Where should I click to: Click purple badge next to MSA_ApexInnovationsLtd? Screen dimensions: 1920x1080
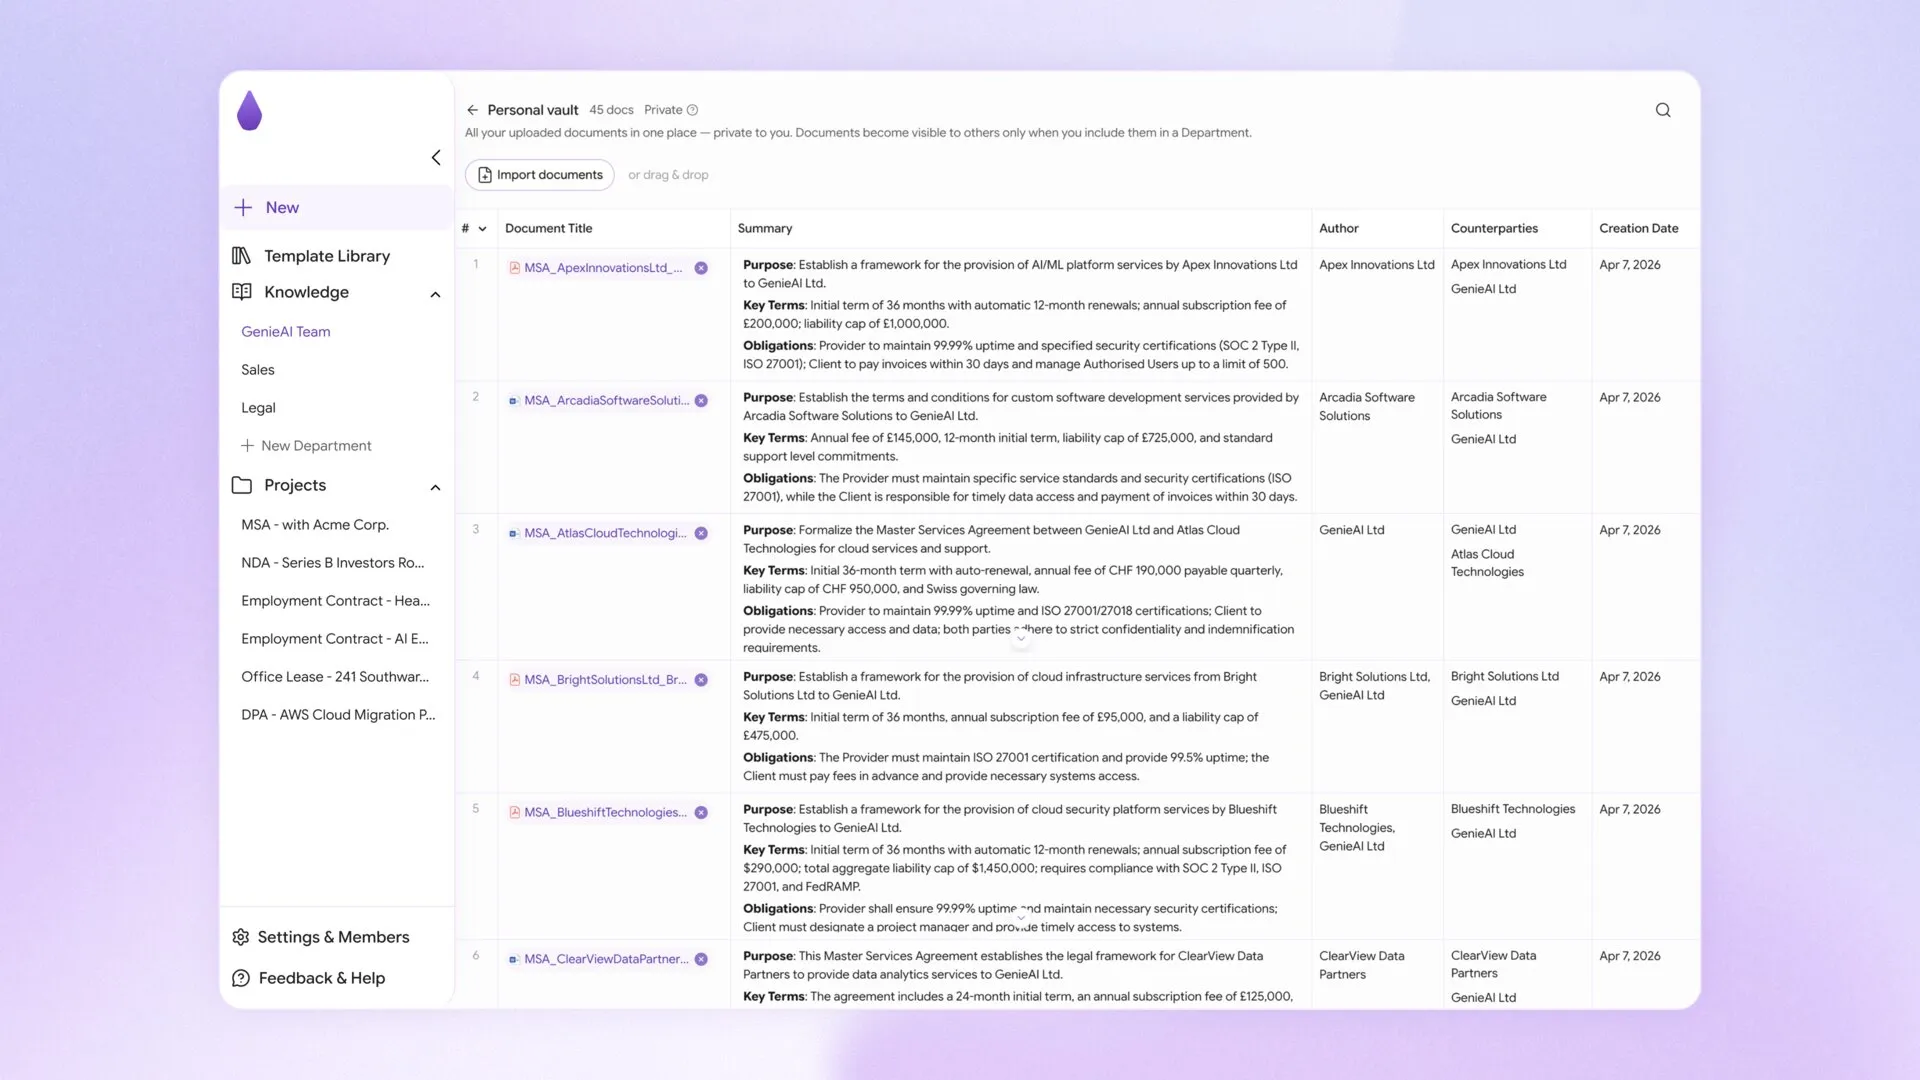tap(701, 268)
